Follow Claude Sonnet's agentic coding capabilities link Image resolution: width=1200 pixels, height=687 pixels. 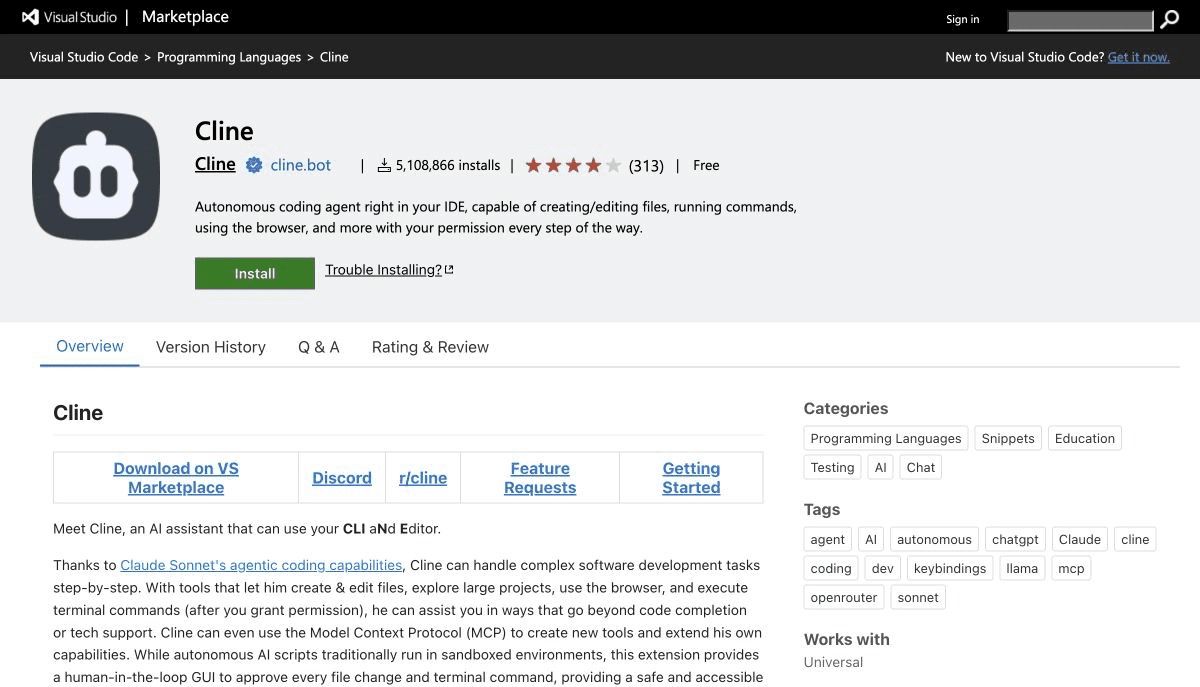tap(261, 565)
